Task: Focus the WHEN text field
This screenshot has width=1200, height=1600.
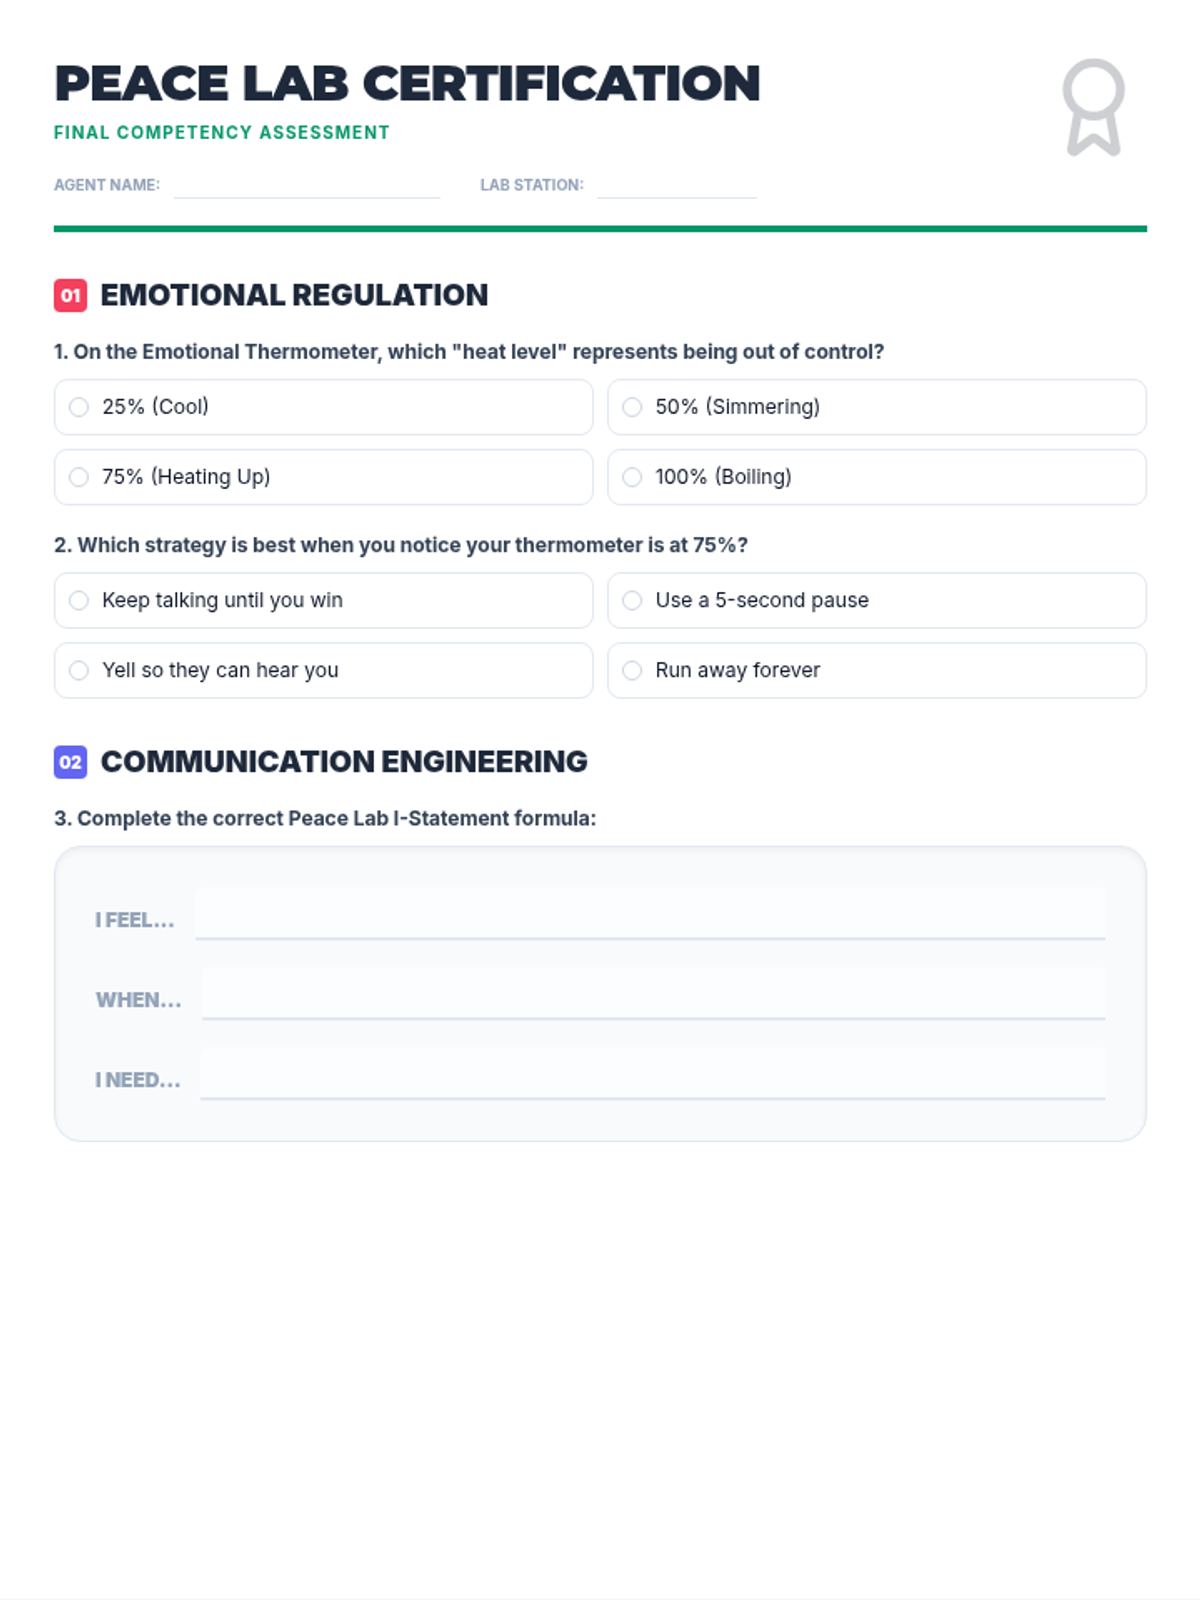Action: point(653,995)
